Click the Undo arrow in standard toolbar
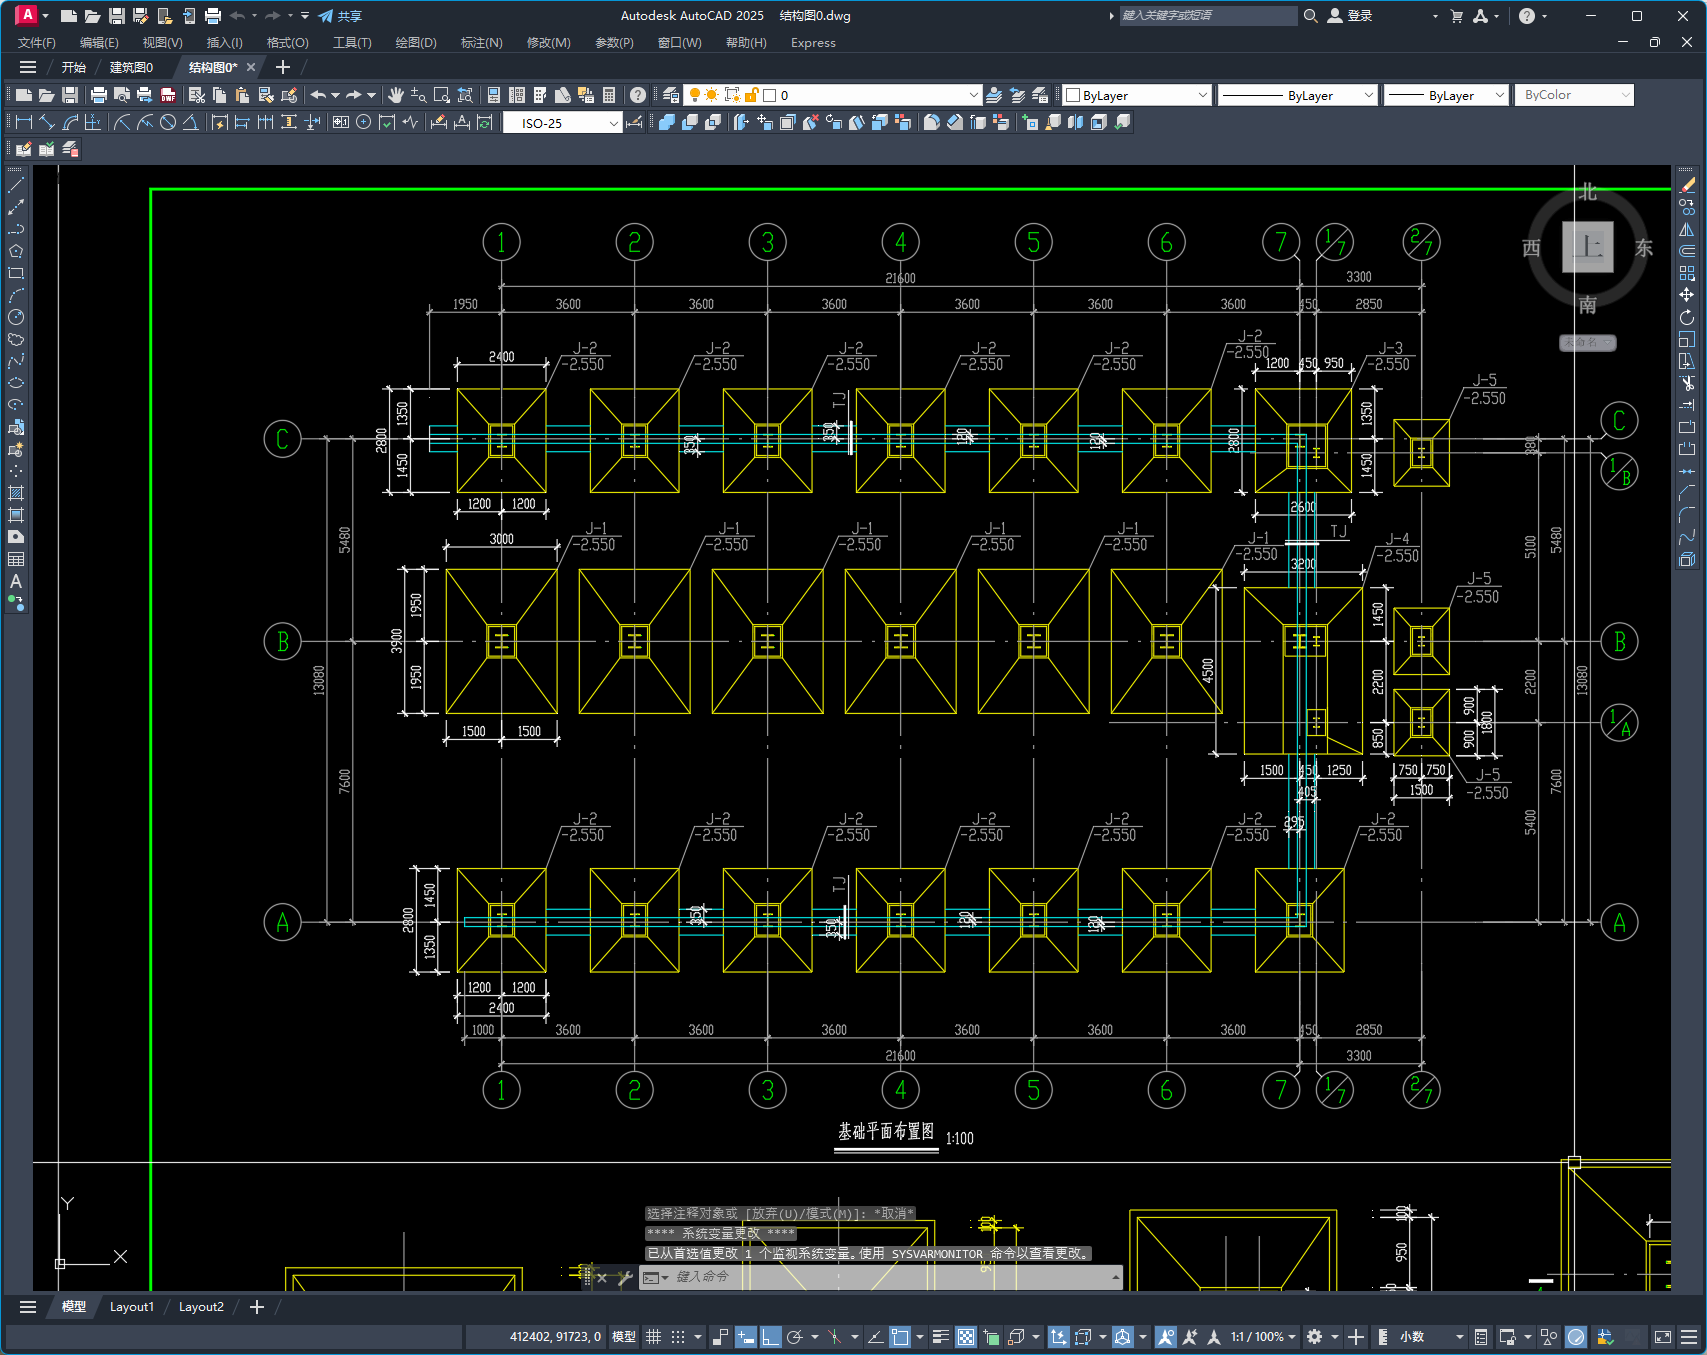This screenshot has height=1355, width=1707. tap(318, 95)
